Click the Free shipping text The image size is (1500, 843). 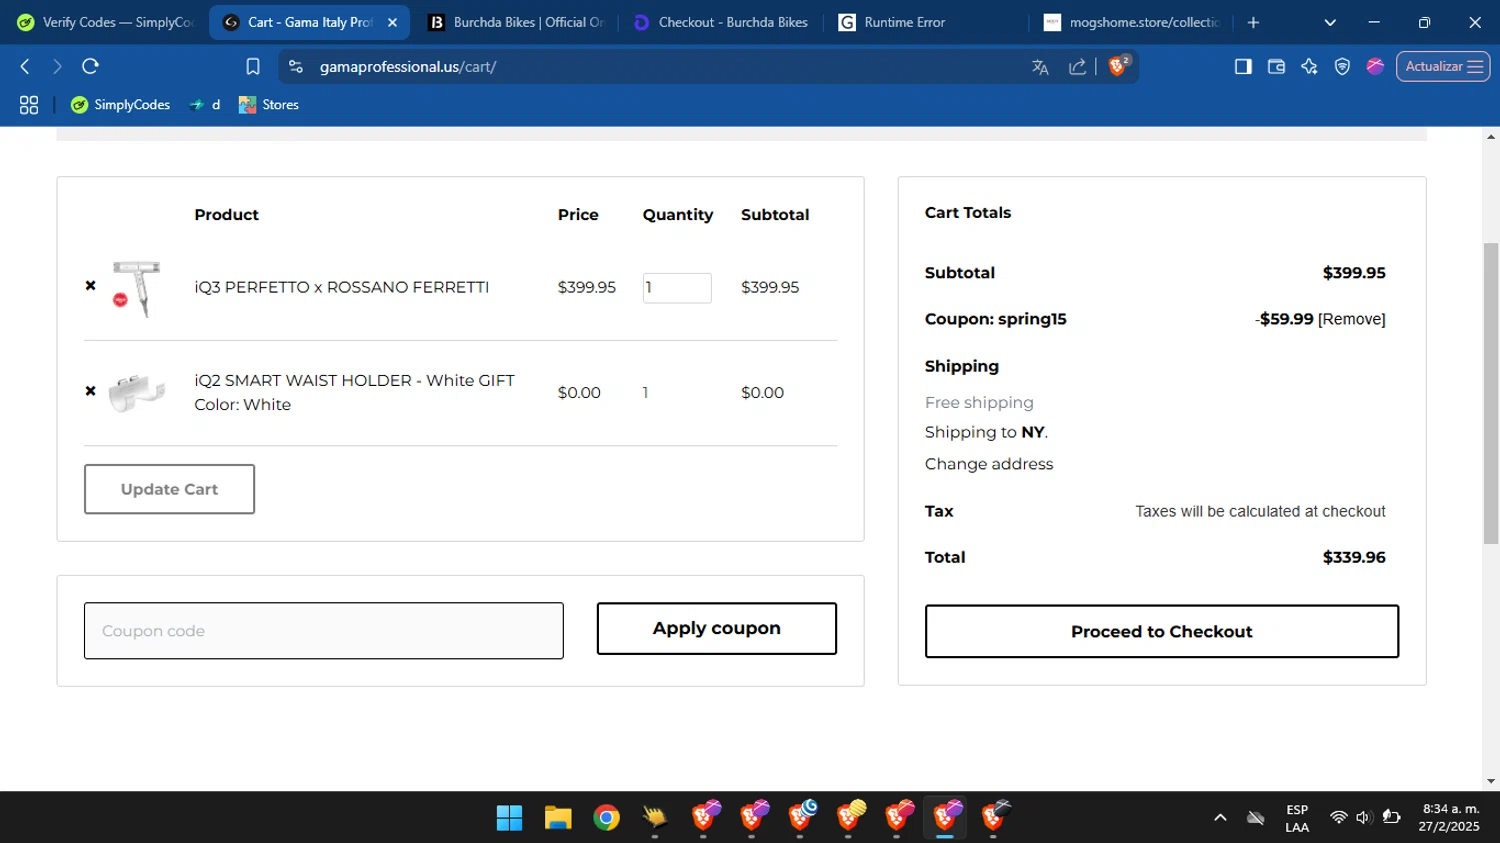coord(979,402)
